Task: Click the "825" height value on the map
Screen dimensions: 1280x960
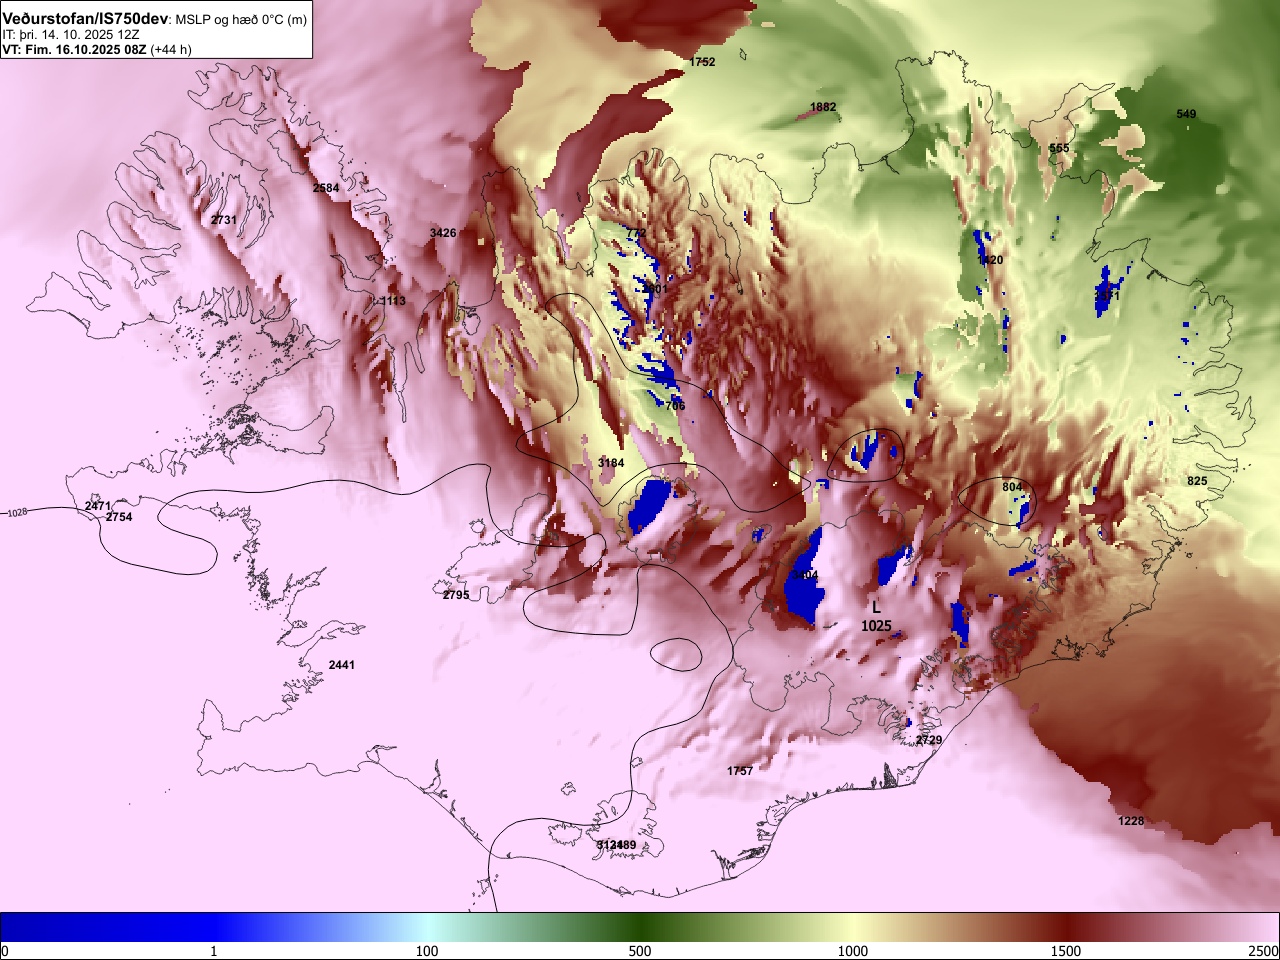Action: pos(1197,481)
